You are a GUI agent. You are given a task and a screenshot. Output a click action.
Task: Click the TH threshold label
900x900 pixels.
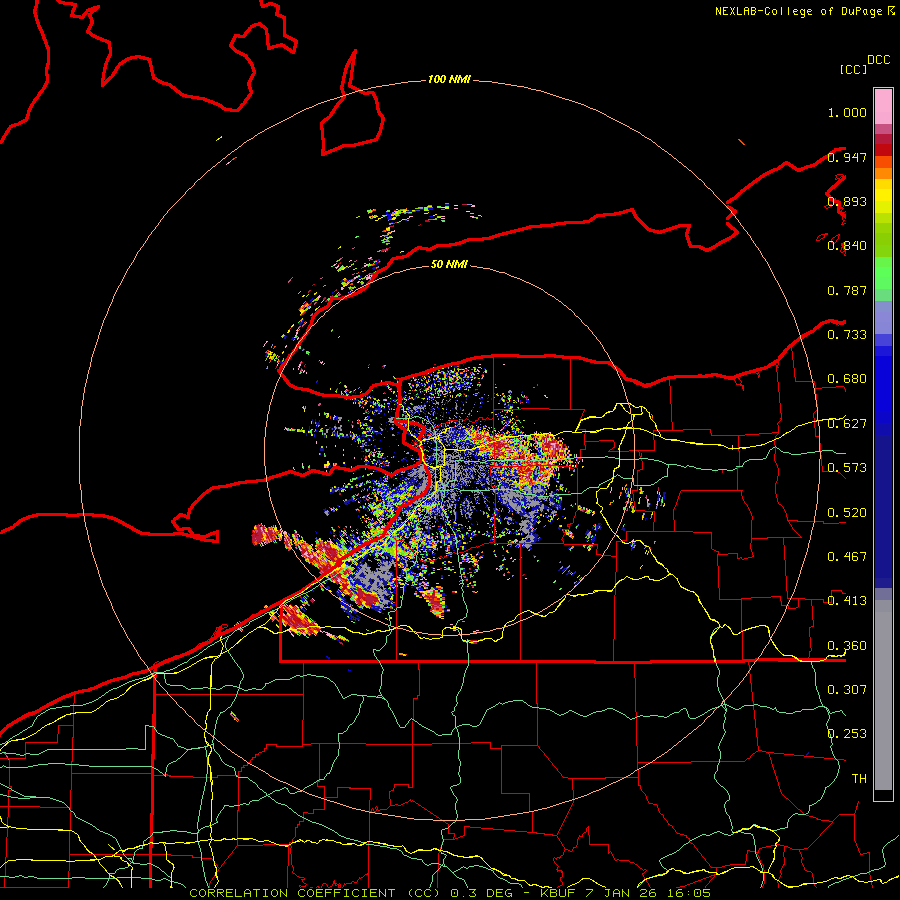coord(859,779)
